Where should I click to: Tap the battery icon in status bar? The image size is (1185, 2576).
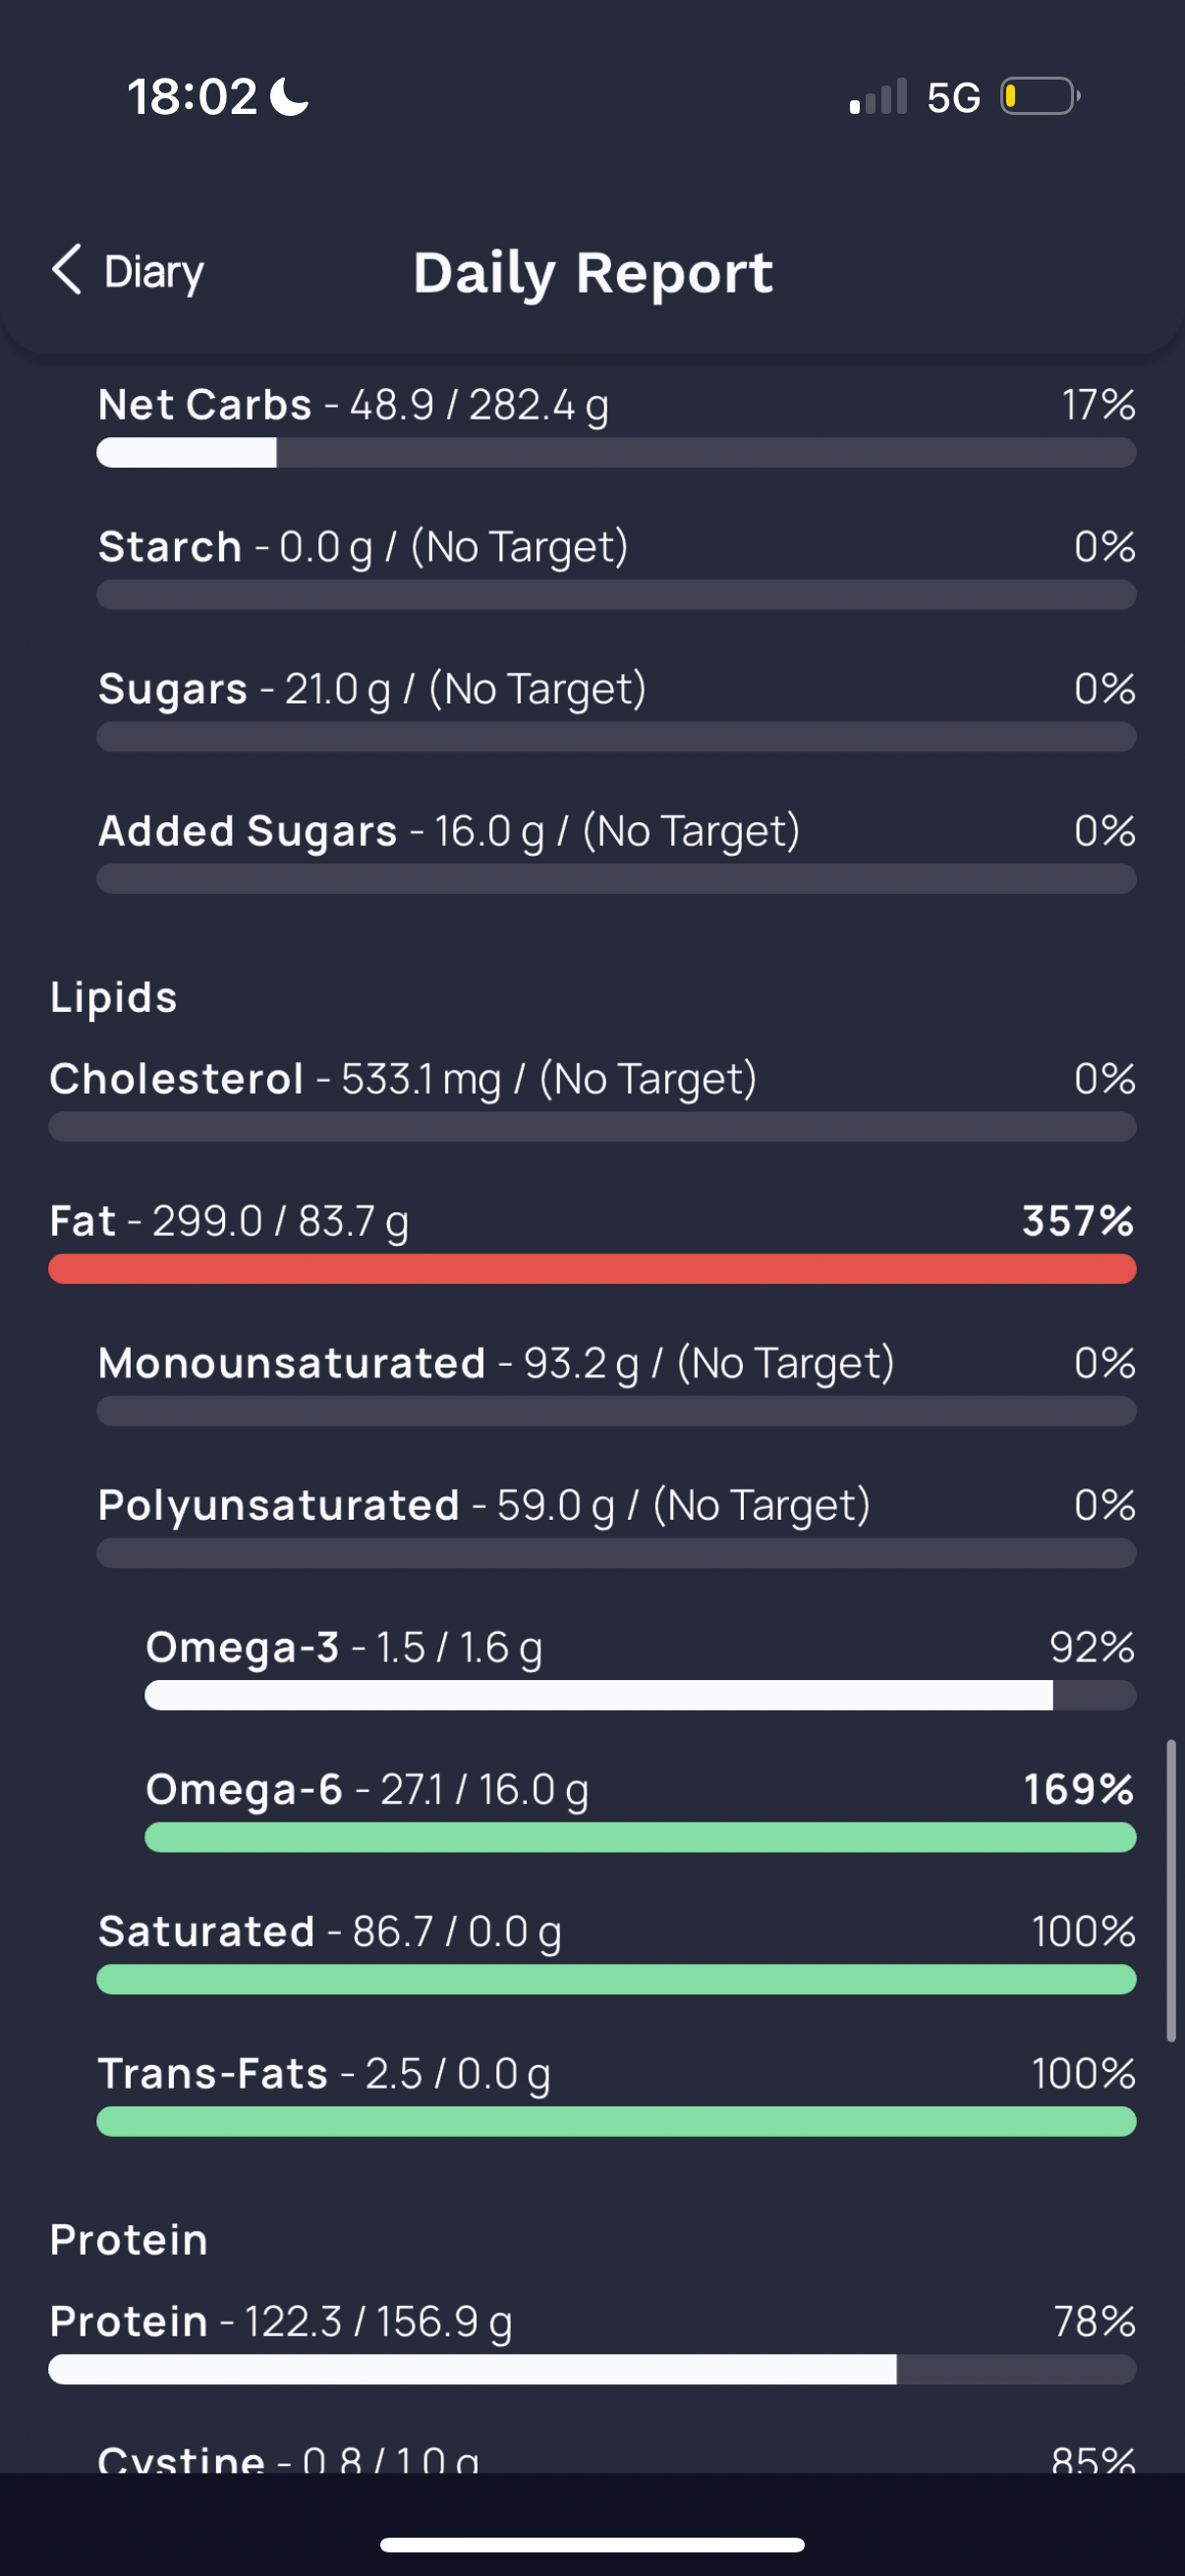pyautogui.click(x=1041, y=97)
